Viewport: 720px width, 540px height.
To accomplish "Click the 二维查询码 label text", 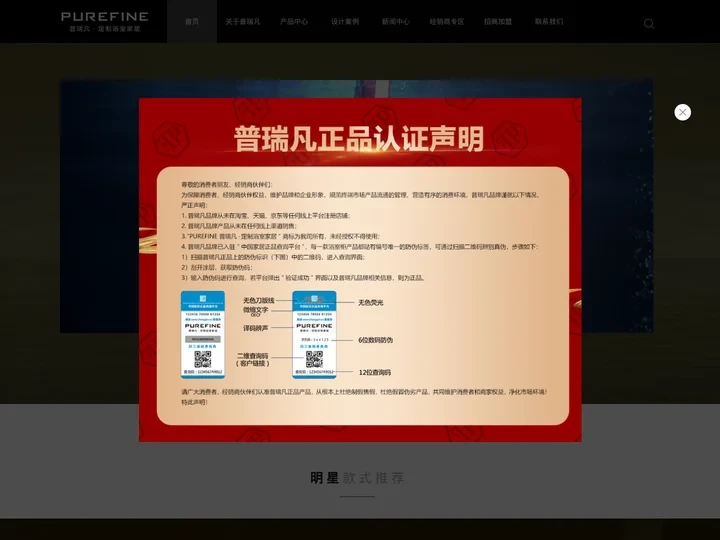I will tap(253, 356).
